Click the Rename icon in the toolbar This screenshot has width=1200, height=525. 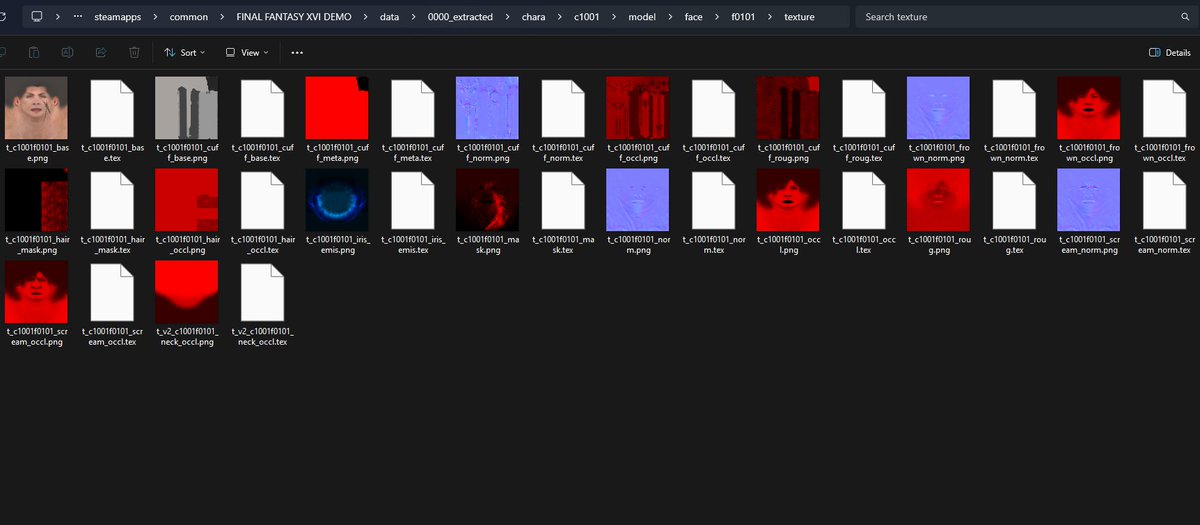67,52
